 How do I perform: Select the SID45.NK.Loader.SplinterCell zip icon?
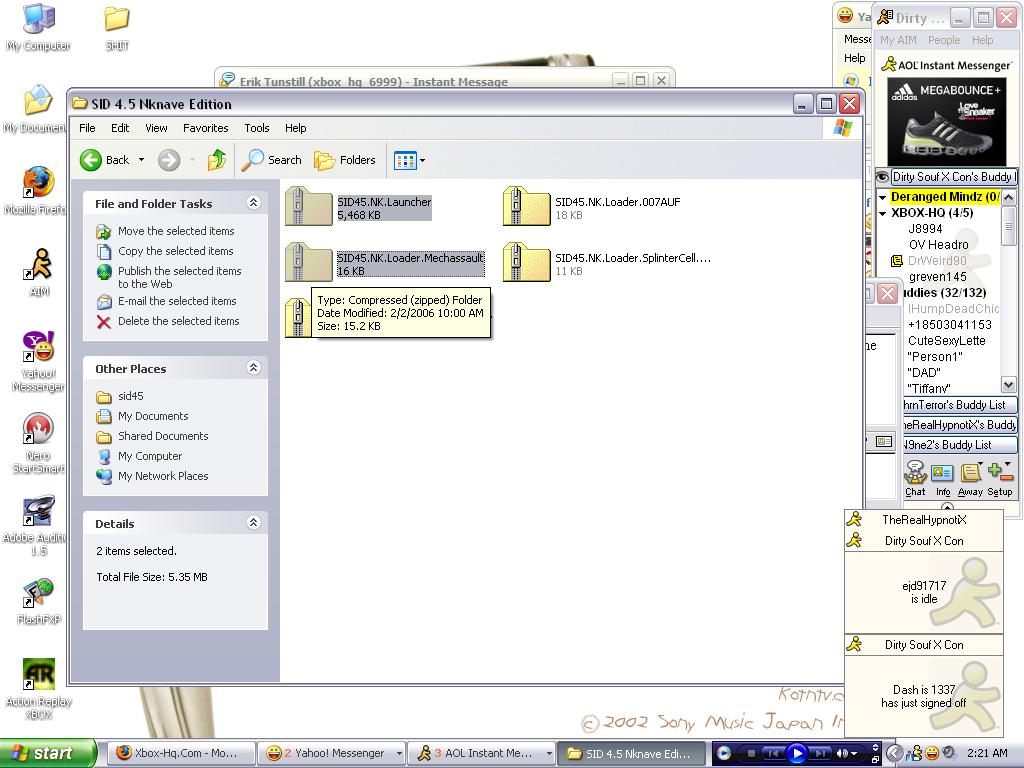(526, 263)
